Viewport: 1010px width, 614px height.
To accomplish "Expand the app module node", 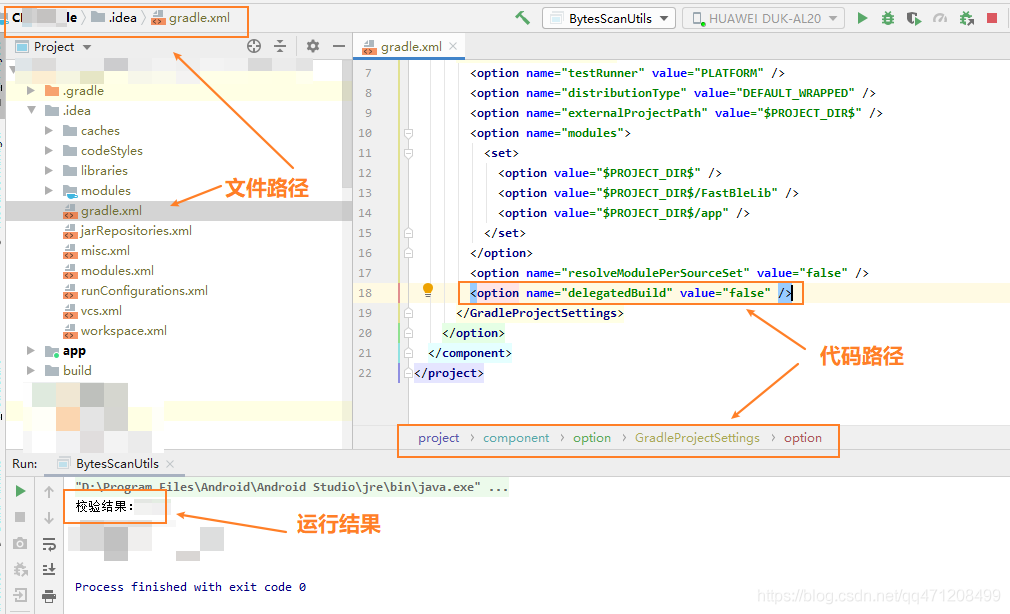I will tap(31, 350).
